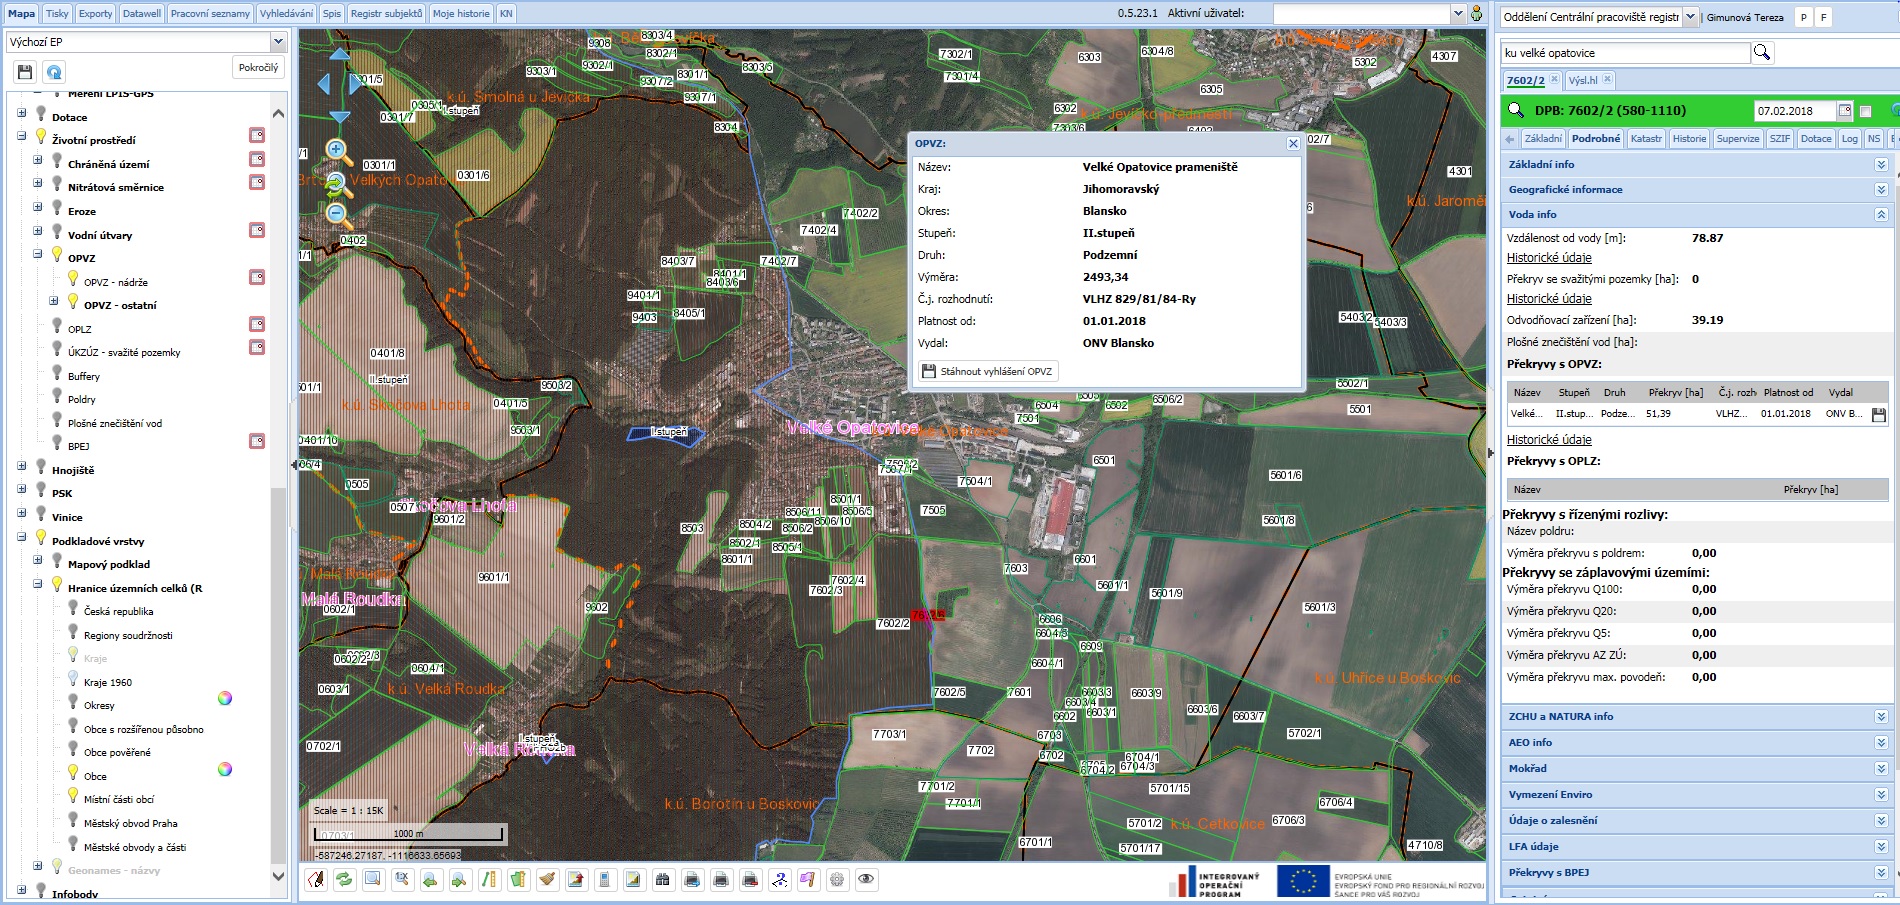Open the Vyhledávání menu tab

pyautogui.click(x=286, y=13)
